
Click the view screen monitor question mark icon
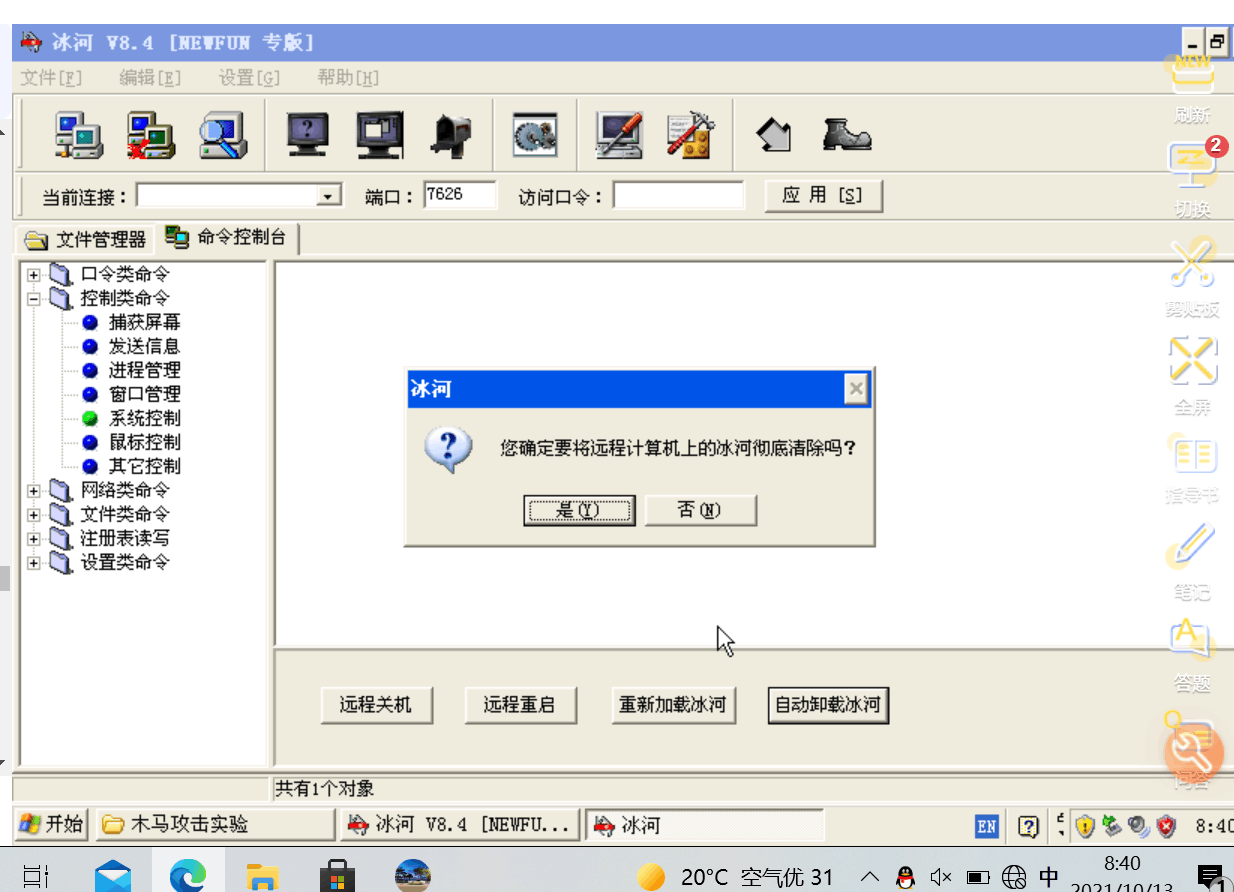click(x=308, y=135)
